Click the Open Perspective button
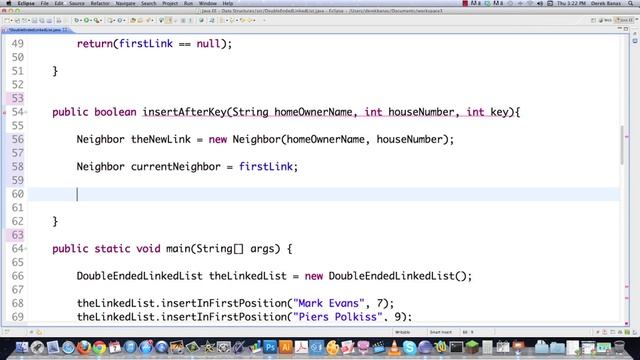This screenshot has height=360, width=640. coord(594,20)
